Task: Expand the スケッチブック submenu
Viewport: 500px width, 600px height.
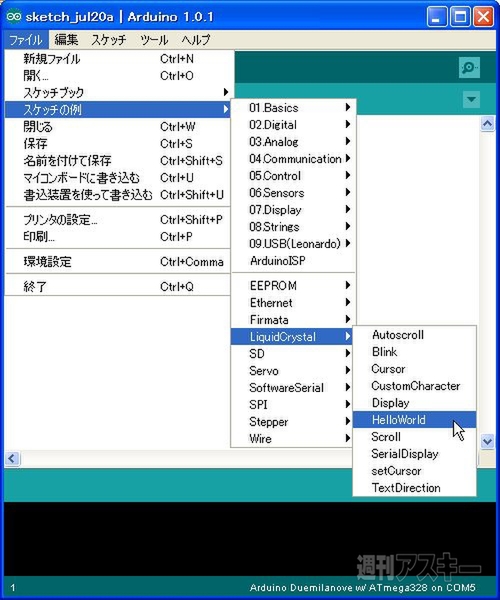Action: 117,93
